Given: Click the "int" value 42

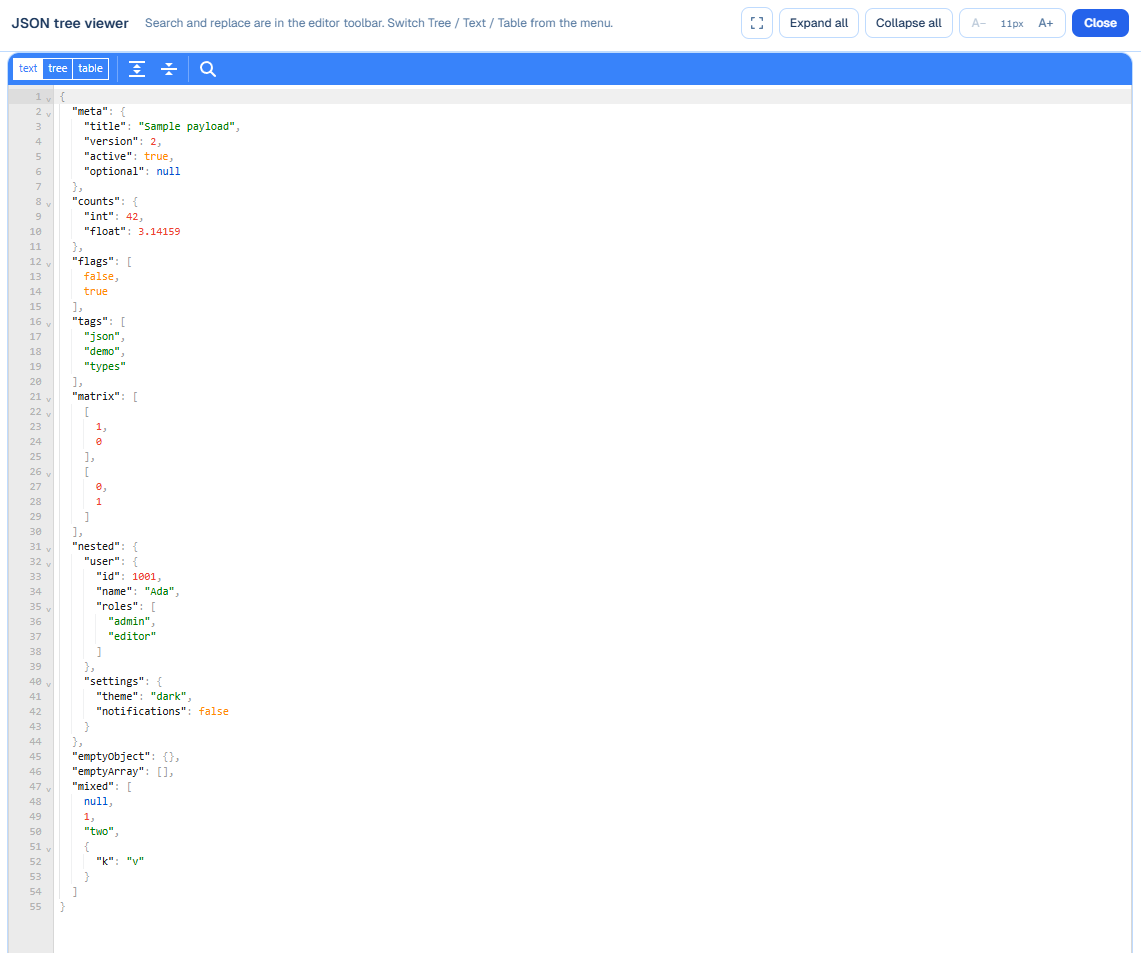Looking at the screenshot, I should [132, 217].
